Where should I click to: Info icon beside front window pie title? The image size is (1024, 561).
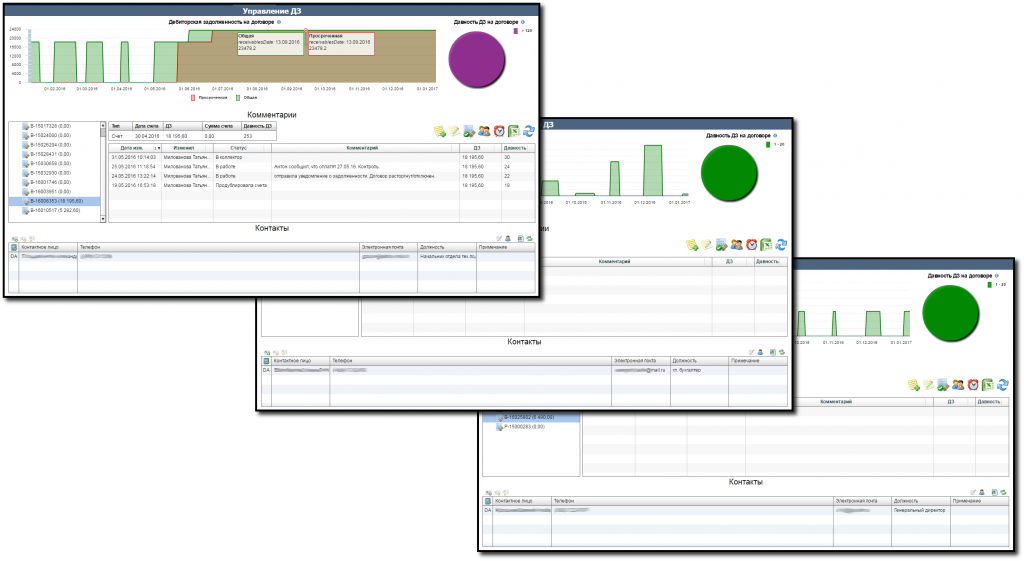522,22
